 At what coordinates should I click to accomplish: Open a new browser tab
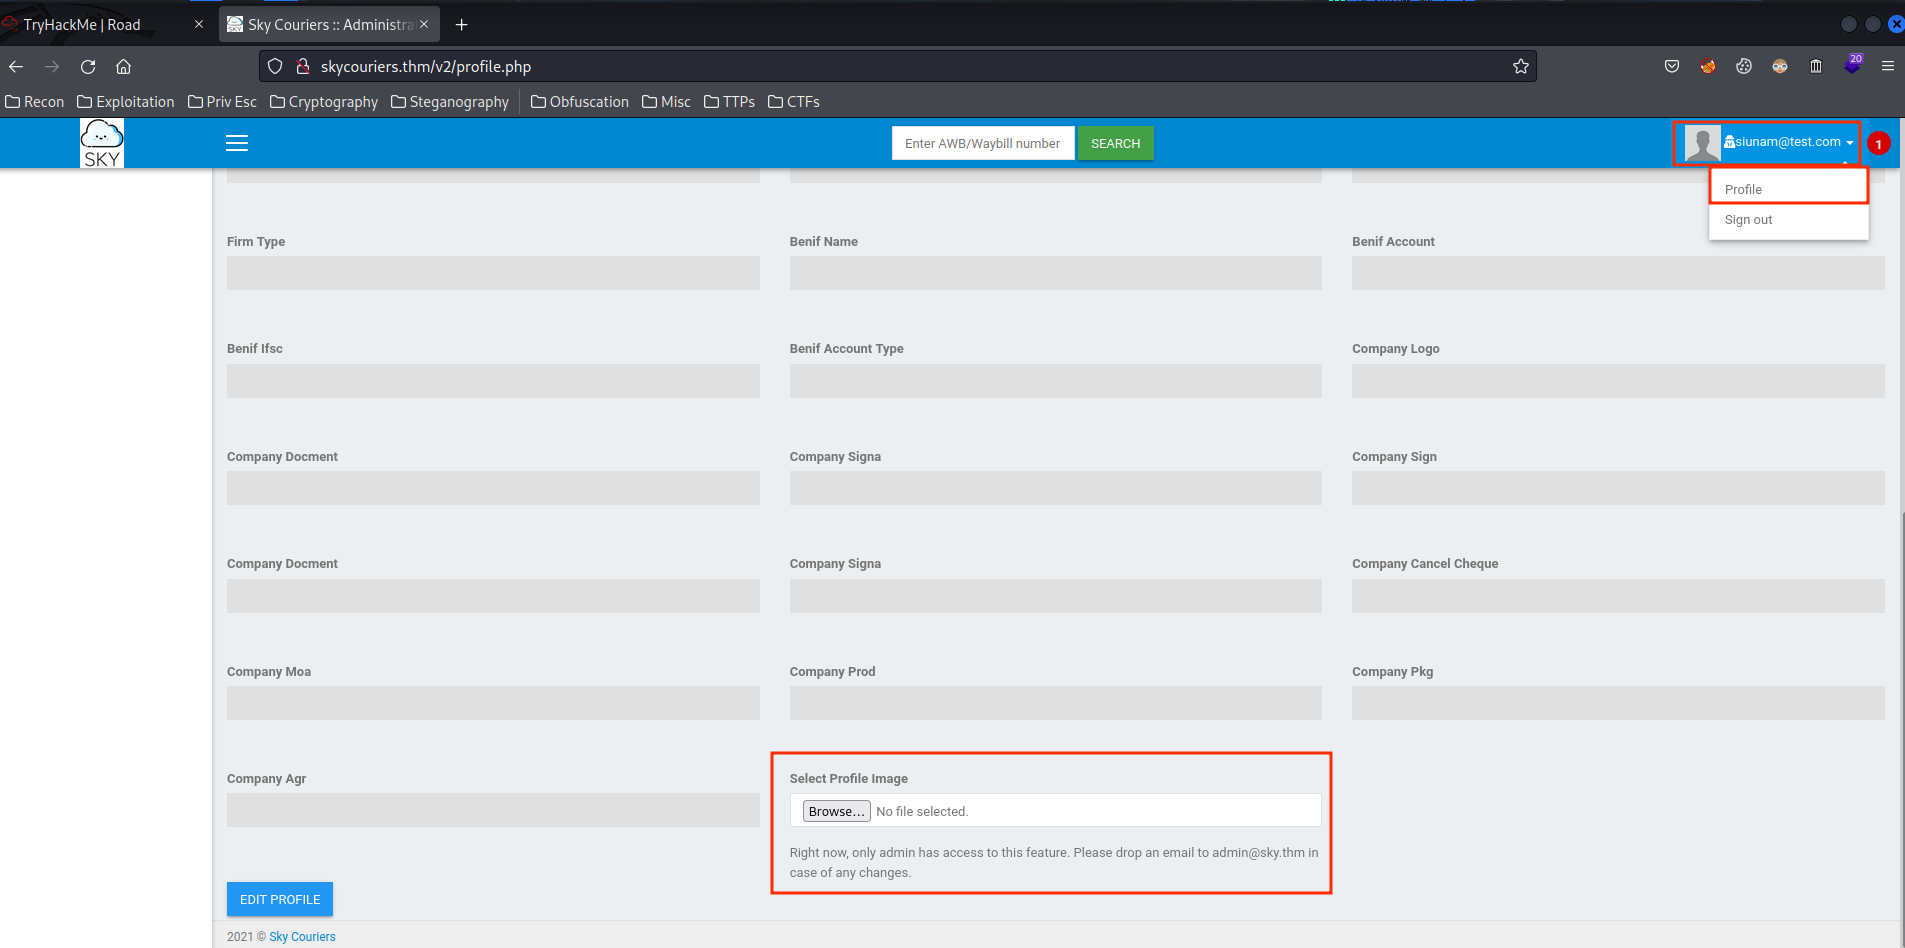point(461,25)
